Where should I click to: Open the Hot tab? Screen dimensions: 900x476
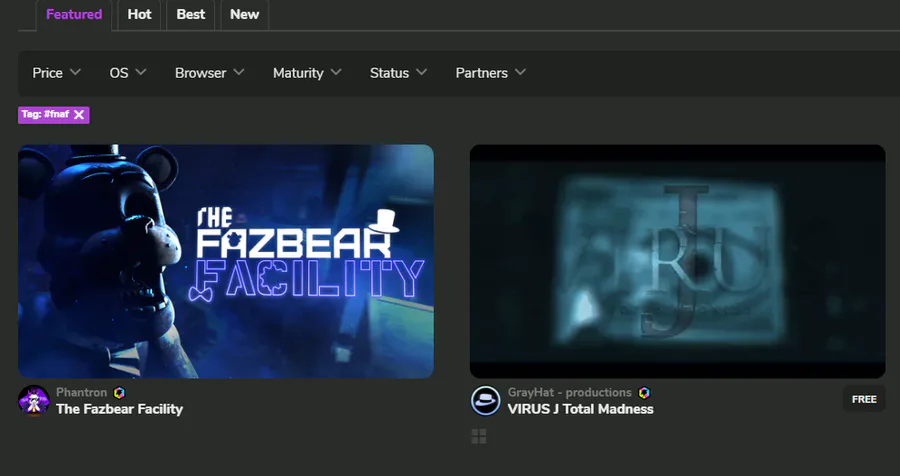pyautogui.click(x=139, y=15)
